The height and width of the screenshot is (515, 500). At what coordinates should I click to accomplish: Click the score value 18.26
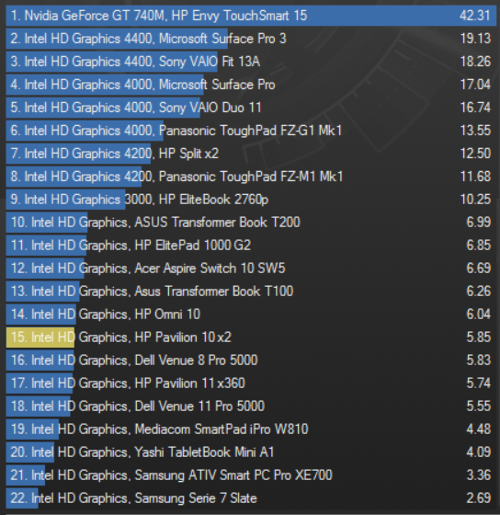pyautogui.click(x=475, y=61)
